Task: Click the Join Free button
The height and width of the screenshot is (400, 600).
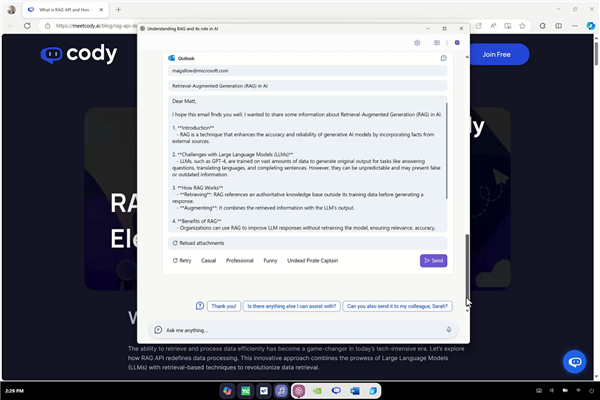Action: 496,54
